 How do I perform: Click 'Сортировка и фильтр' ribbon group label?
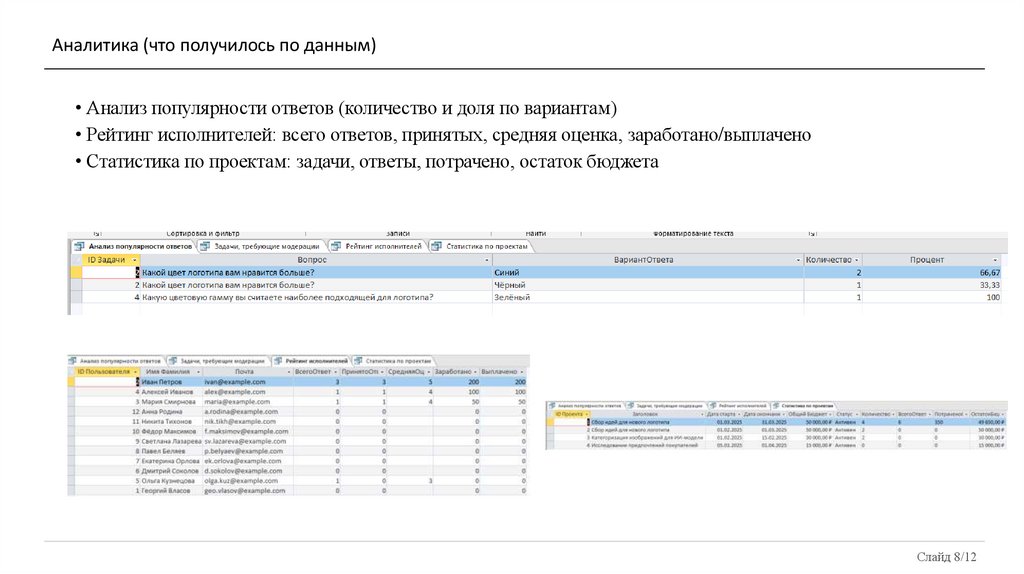[202, 233]
